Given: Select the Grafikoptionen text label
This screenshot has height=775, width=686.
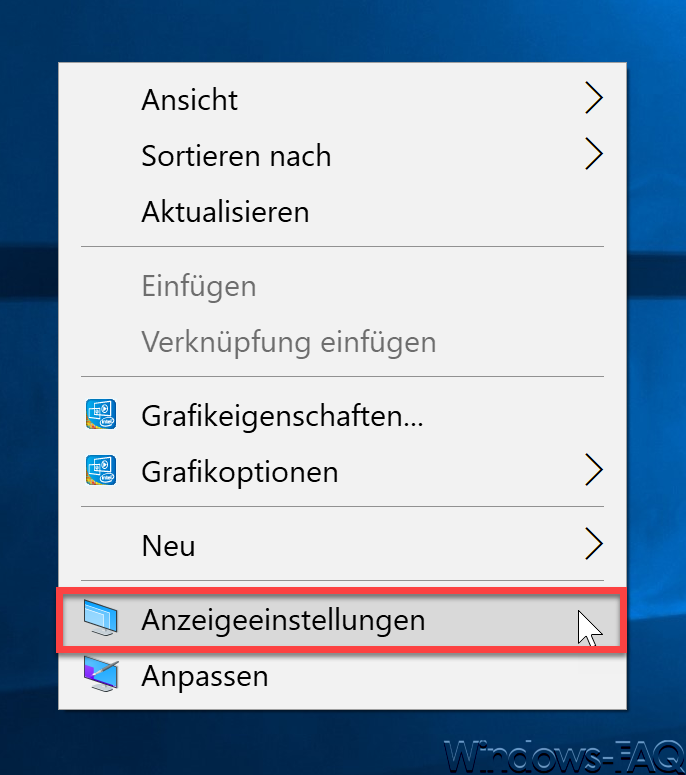Looking at the screenshot, I should pos(240,472).
